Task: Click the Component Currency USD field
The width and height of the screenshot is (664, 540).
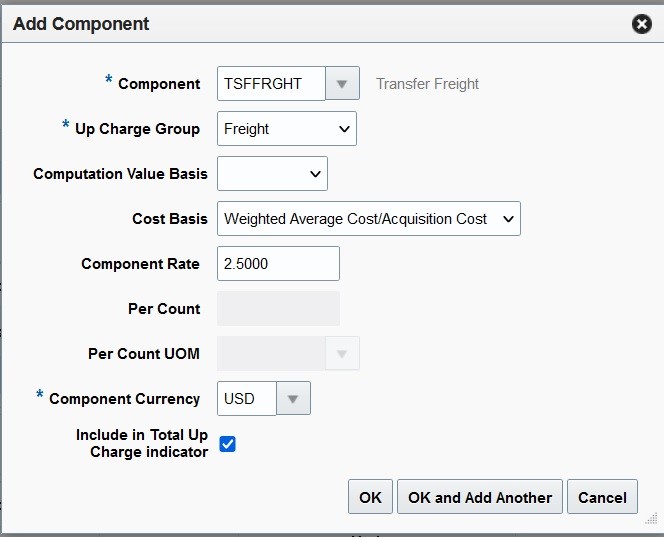Action: pyautogui.click(x=246, y=398)
